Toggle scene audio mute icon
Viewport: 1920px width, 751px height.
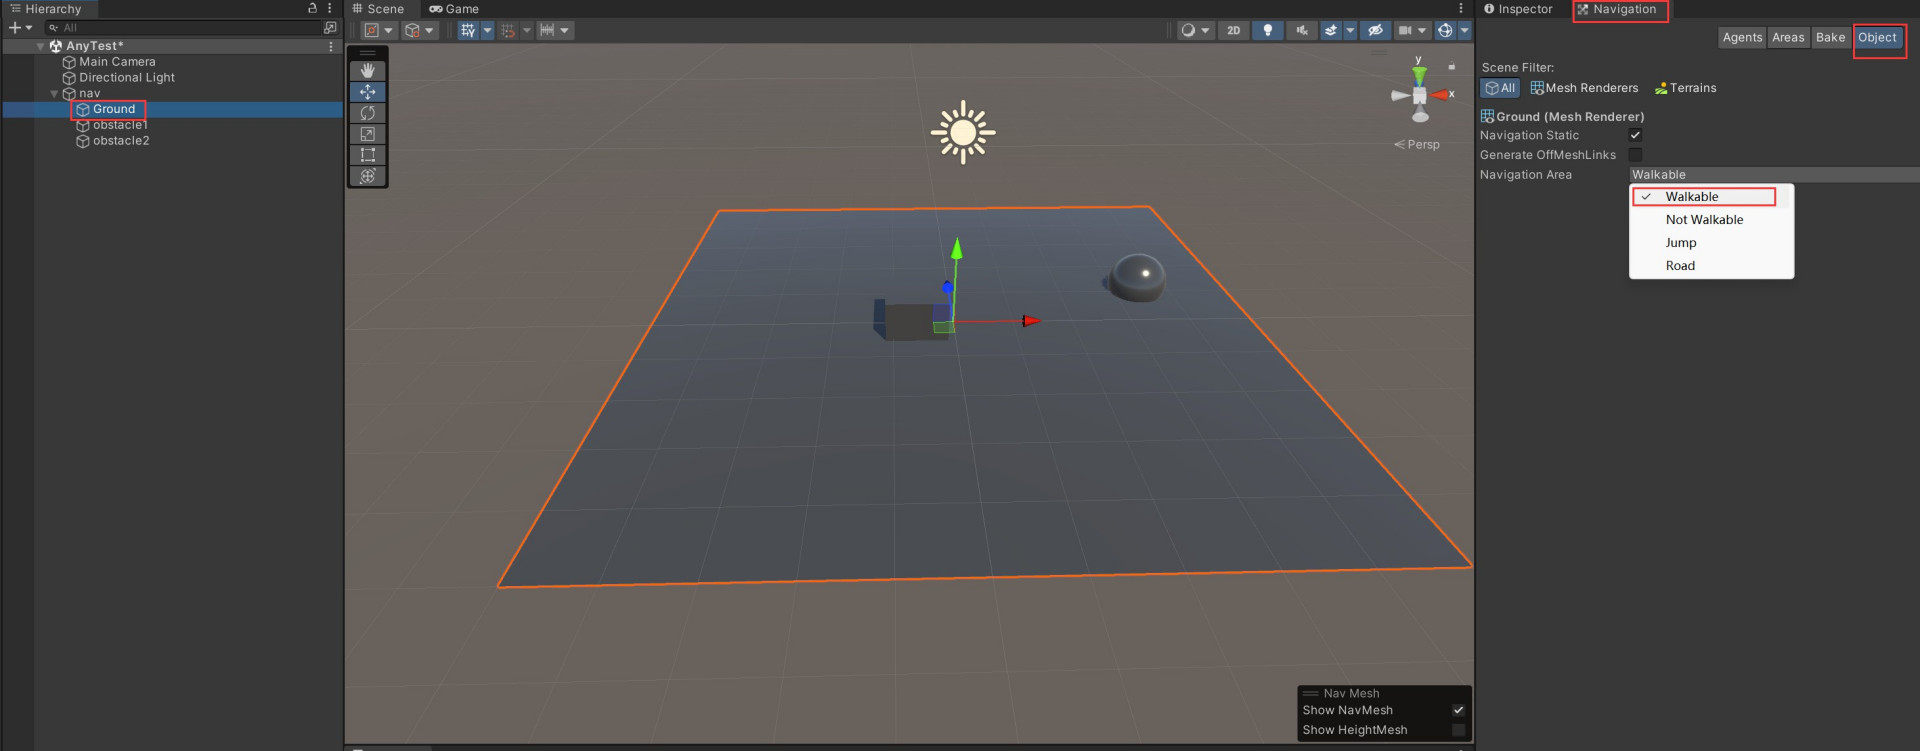coord(1301,30)
